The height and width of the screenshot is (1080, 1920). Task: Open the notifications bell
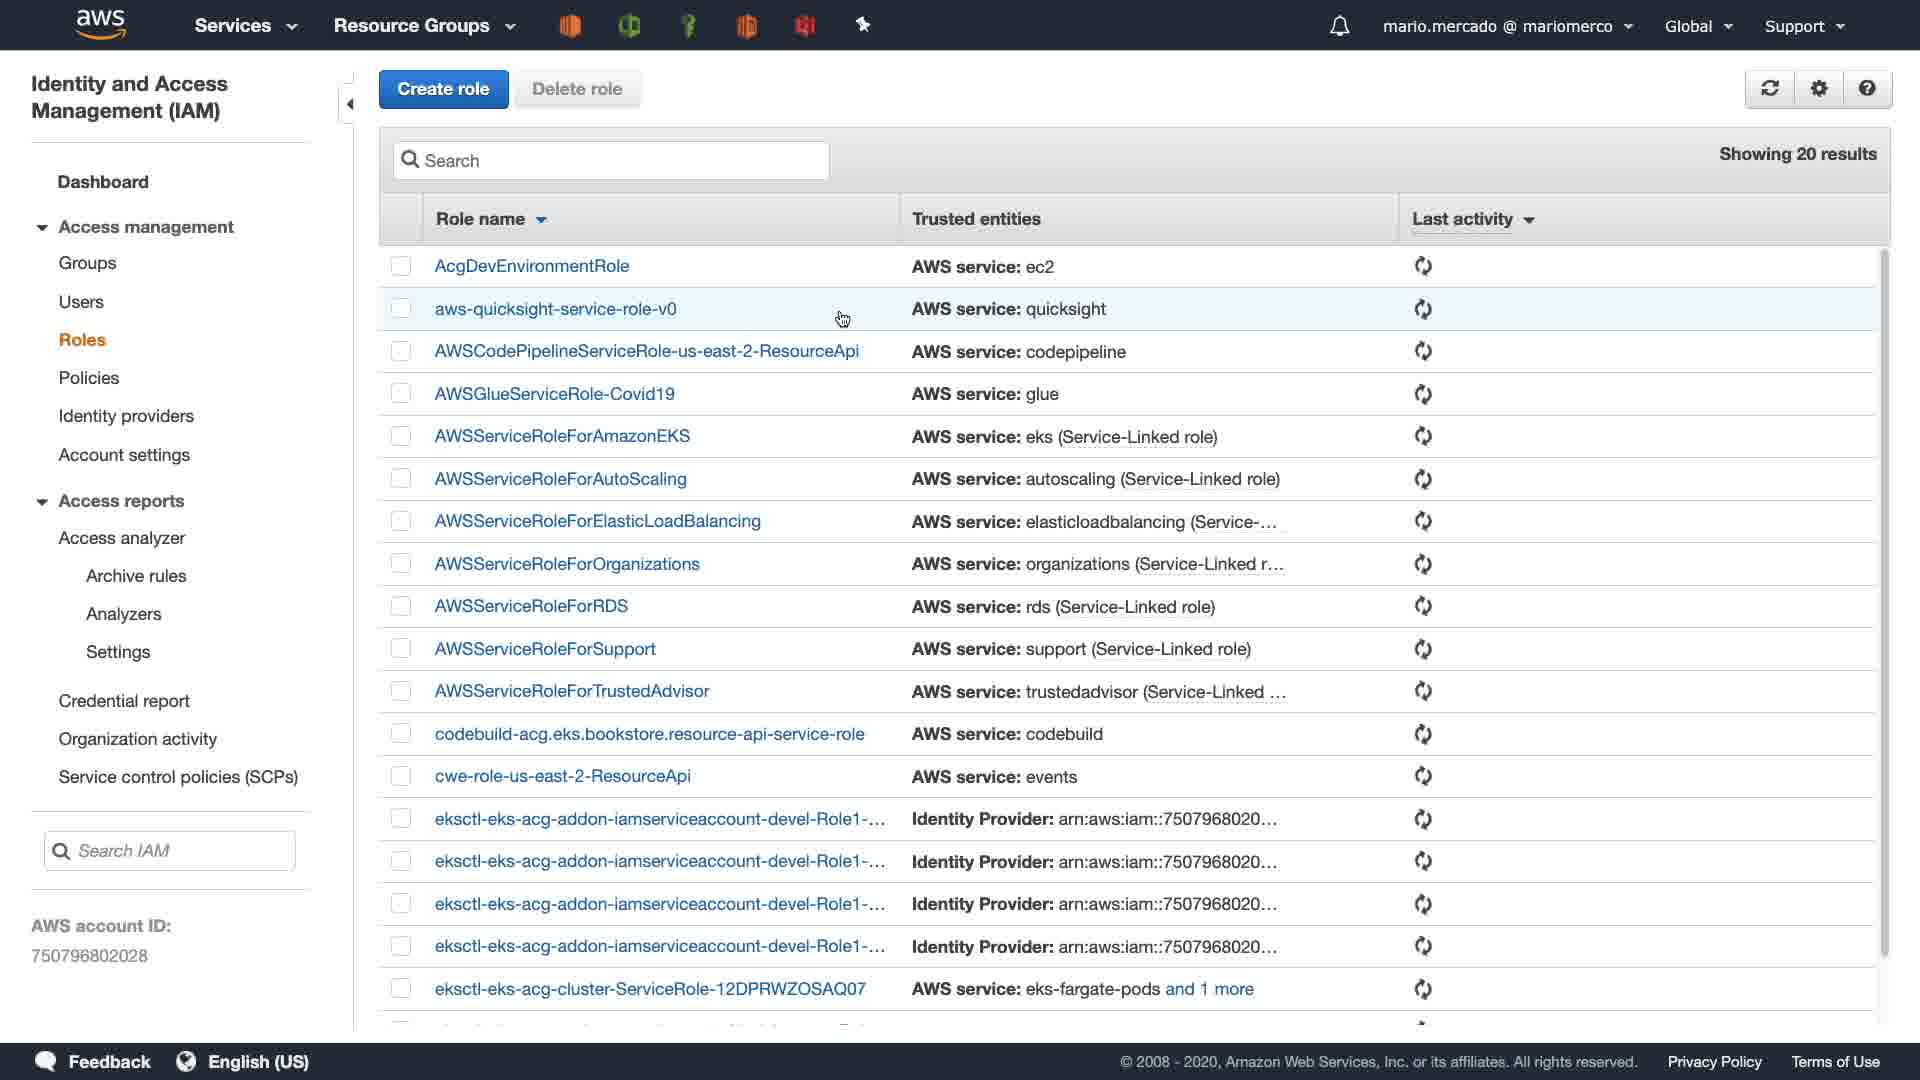[1339, 26]
